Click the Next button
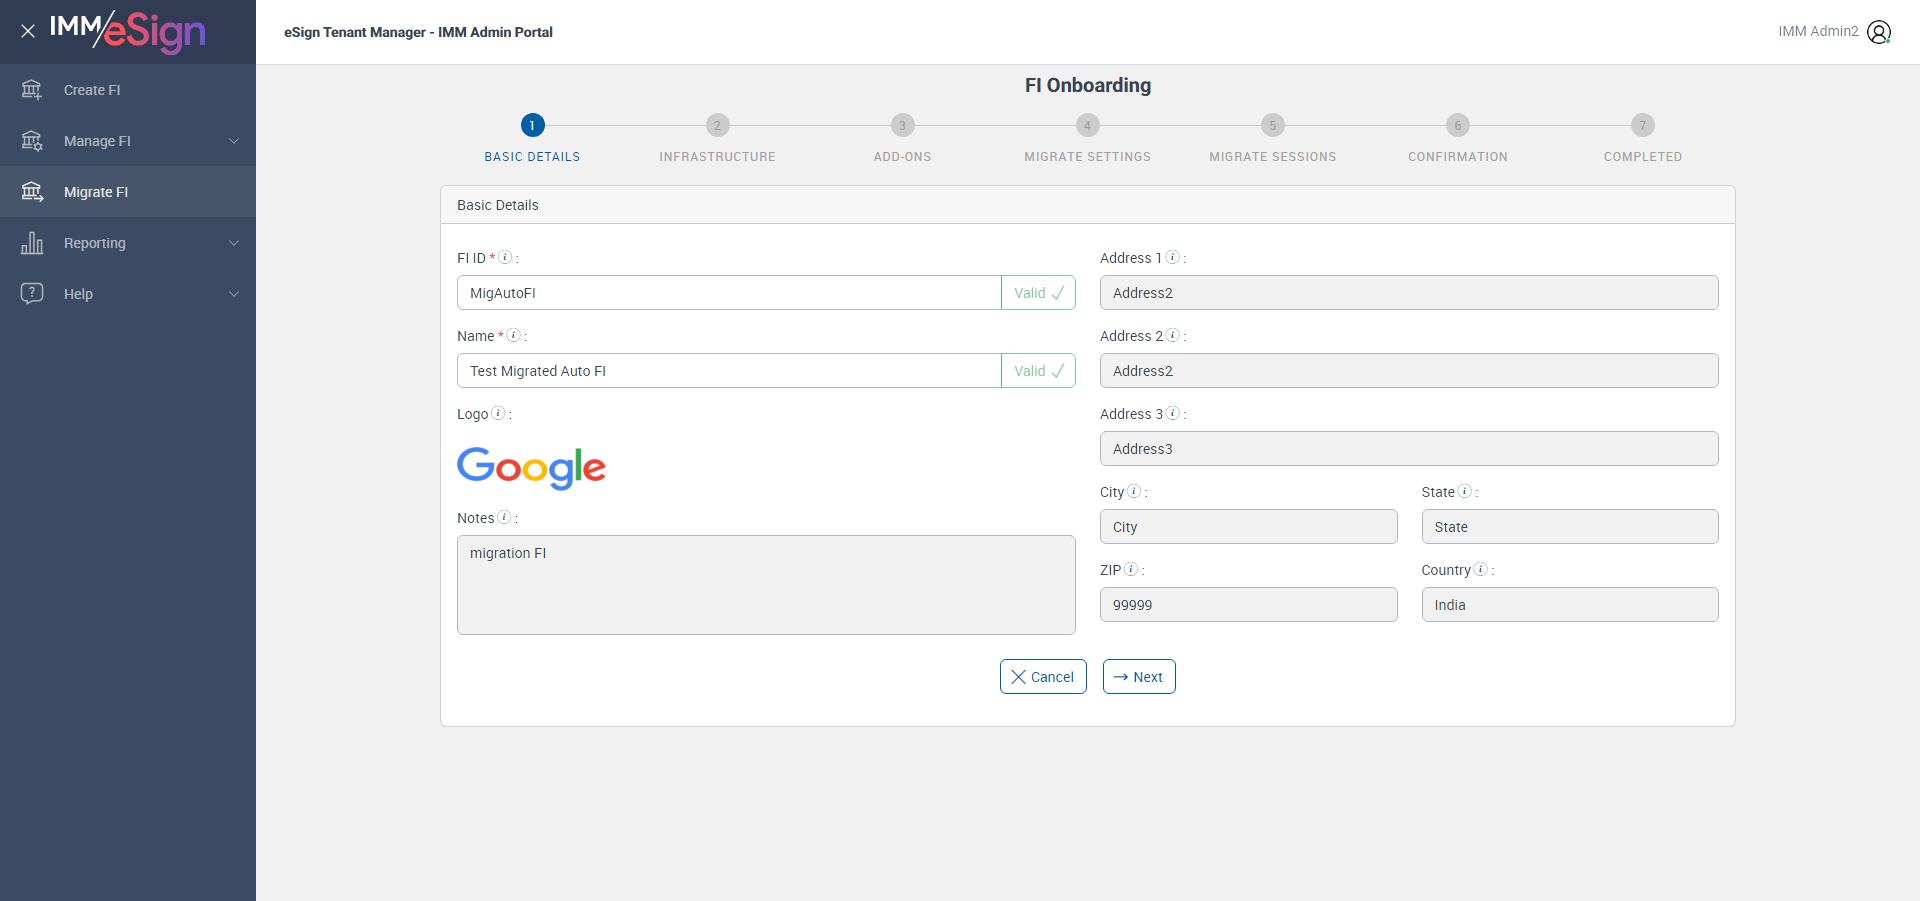 (1138, 677)
